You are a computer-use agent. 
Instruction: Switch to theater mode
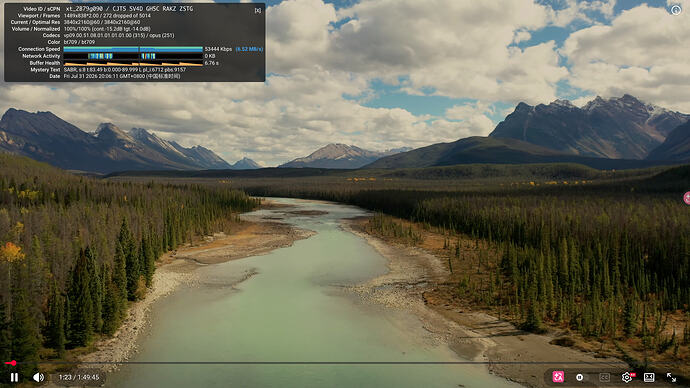coord(649,377)
